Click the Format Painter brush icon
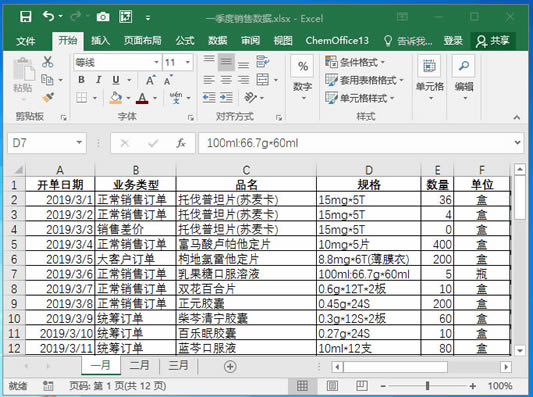Viewport: 533px width, 397px height. pos(48,98)
